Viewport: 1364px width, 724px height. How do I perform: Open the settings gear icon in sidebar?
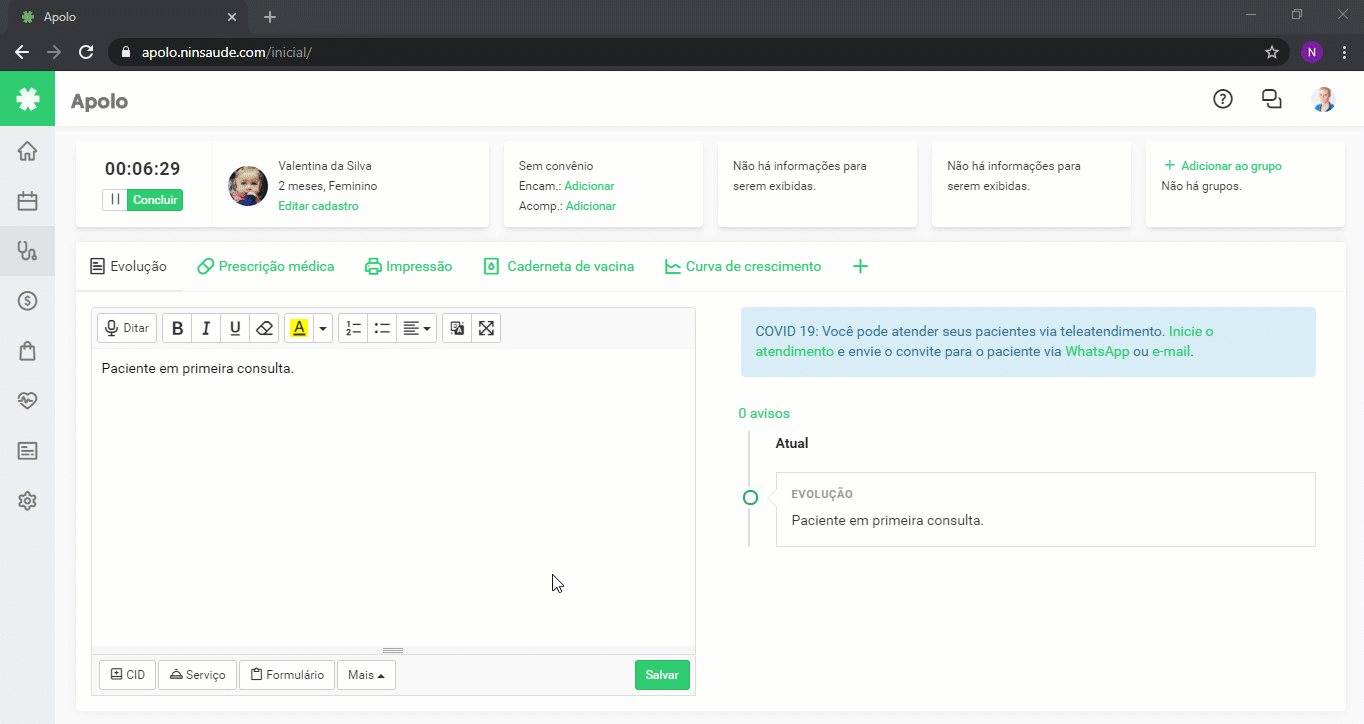(27, 501)
